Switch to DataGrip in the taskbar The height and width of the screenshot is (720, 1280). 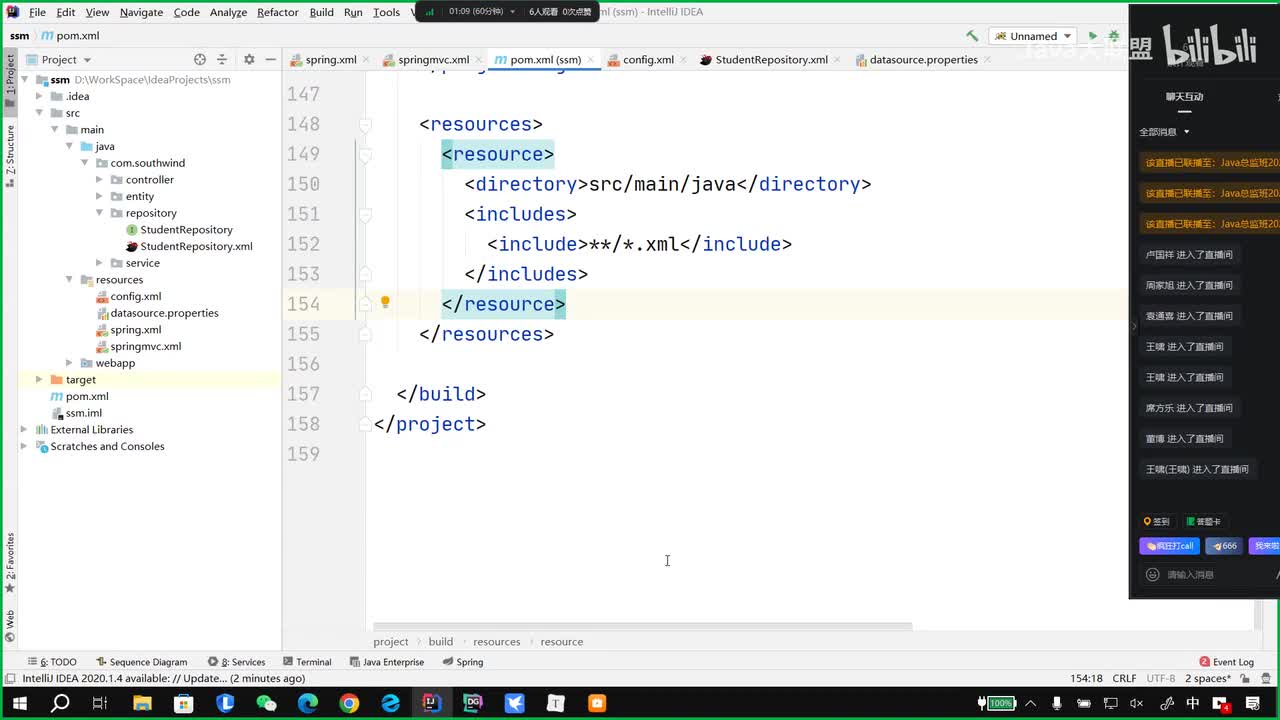pos(473,703)
